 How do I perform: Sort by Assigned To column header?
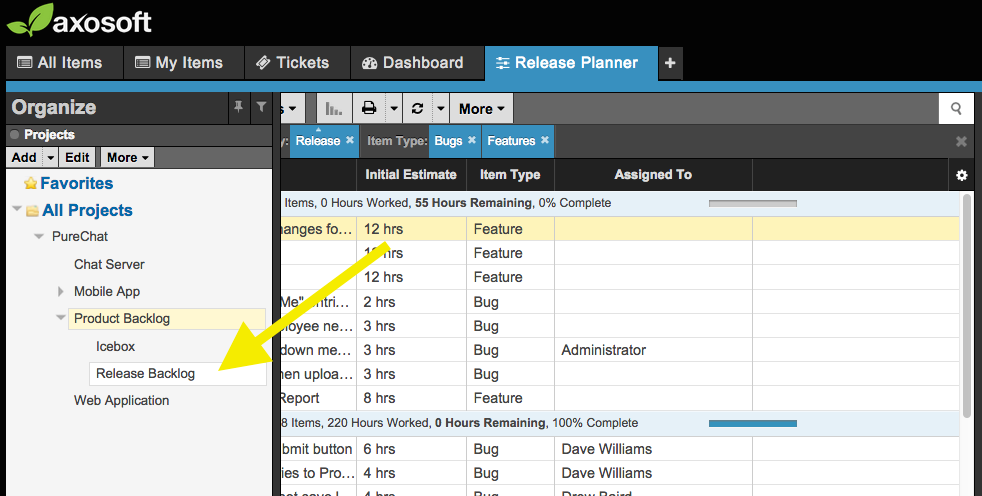(653, 175)
